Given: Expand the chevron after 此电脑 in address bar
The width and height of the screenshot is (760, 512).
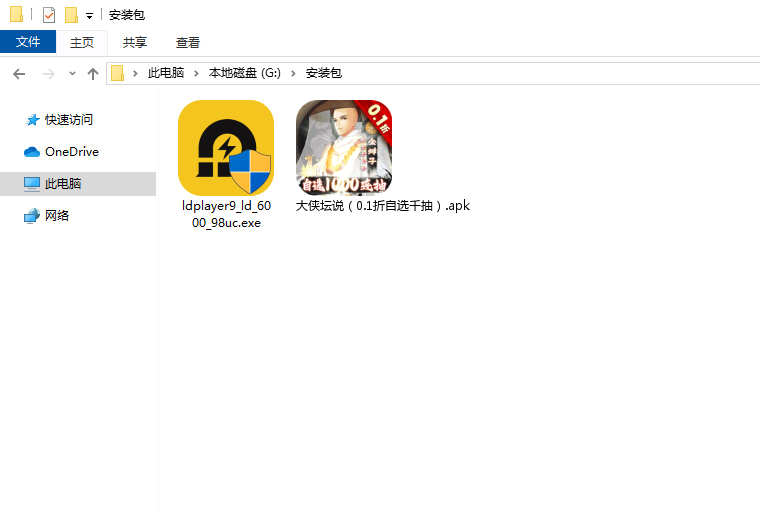Looking at the screenshot, I should click(x=196, y=74).
